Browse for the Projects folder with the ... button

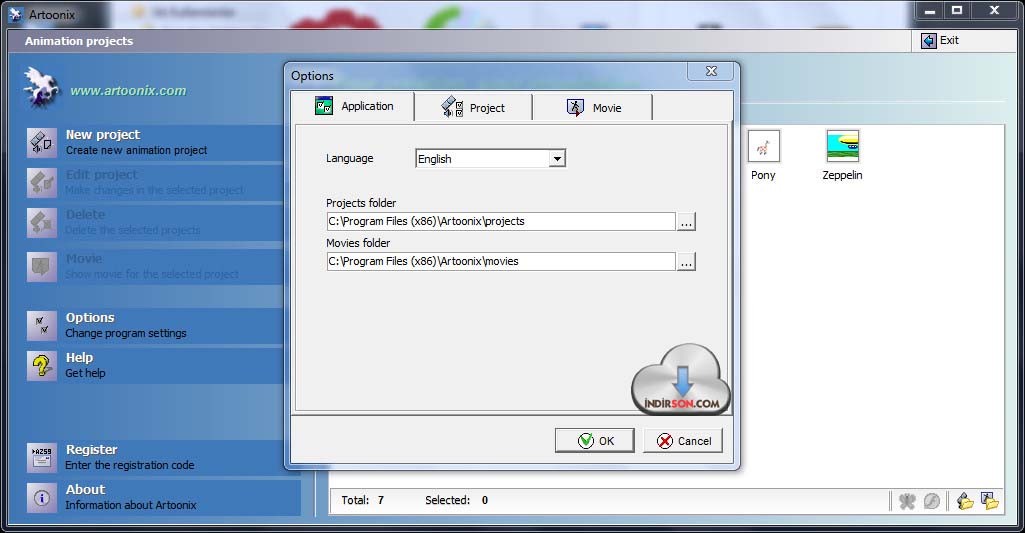coord(686,222)
